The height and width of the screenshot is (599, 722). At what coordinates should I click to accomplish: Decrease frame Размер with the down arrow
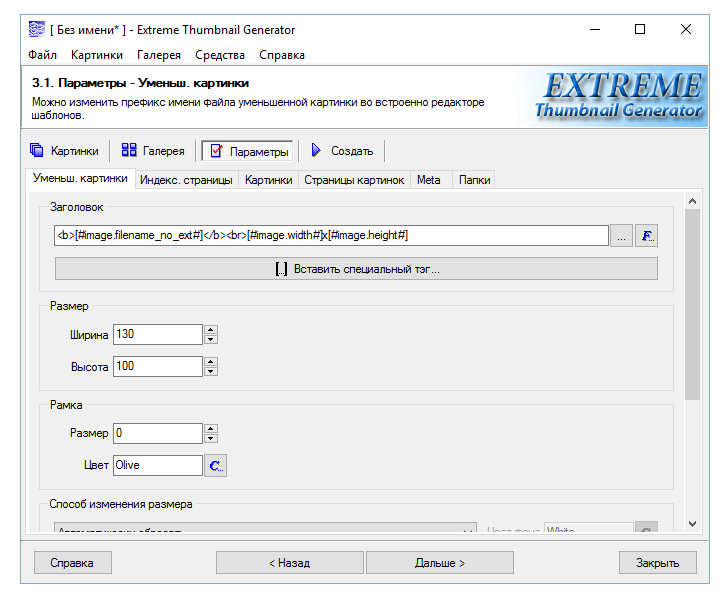point(211,438)
